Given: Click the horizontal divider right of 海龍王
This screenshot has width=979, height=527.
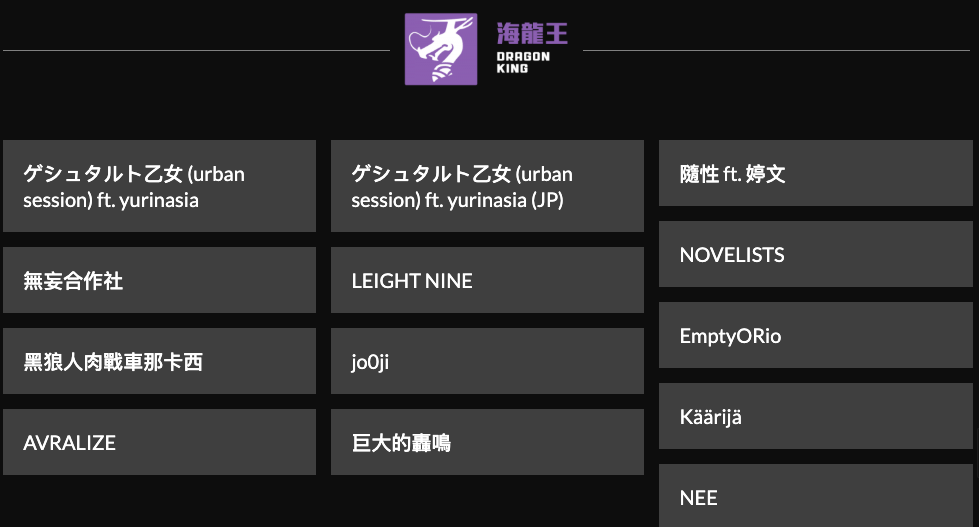Looking at the screenshot, I should [780, 49].
